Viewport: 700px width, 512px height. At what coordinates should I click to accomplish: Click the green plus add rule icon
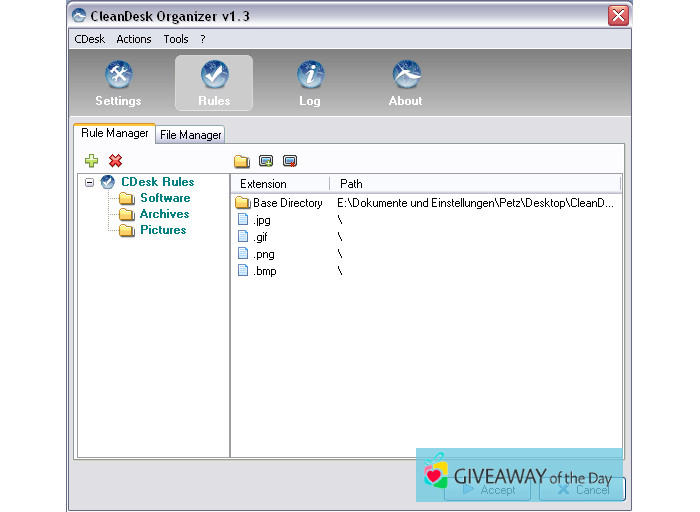(x=92, y=160)
